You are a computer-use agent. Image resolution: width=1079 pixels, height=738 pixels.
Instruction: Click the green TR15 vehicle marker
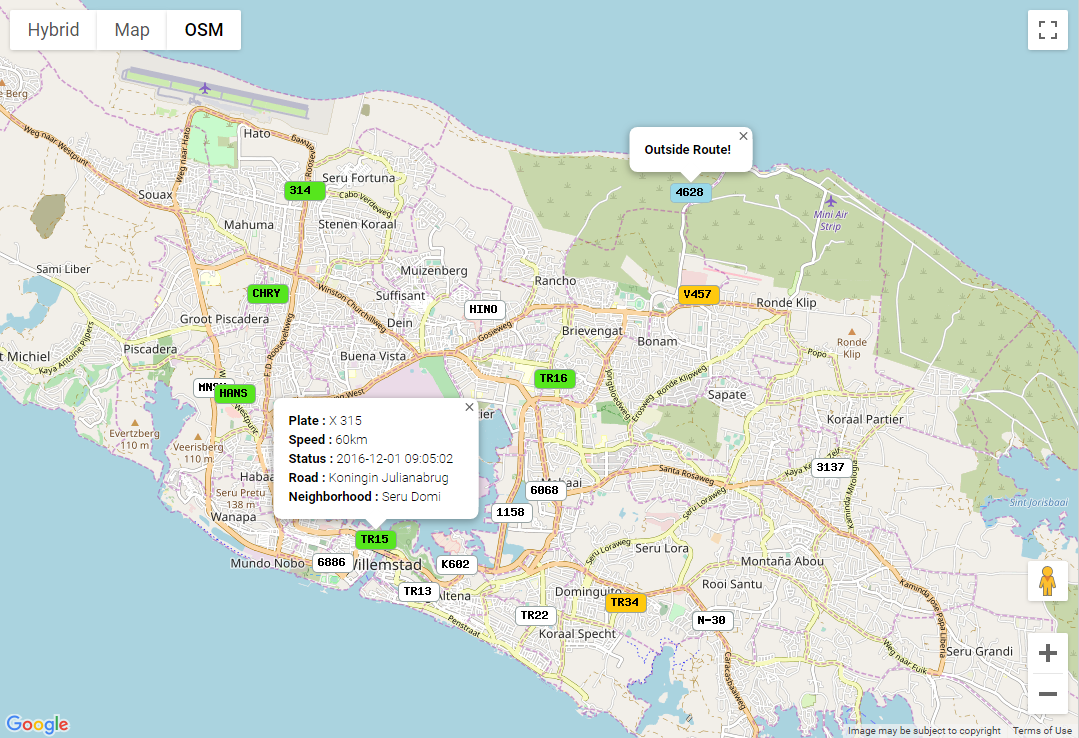click(x=375, y=540)
